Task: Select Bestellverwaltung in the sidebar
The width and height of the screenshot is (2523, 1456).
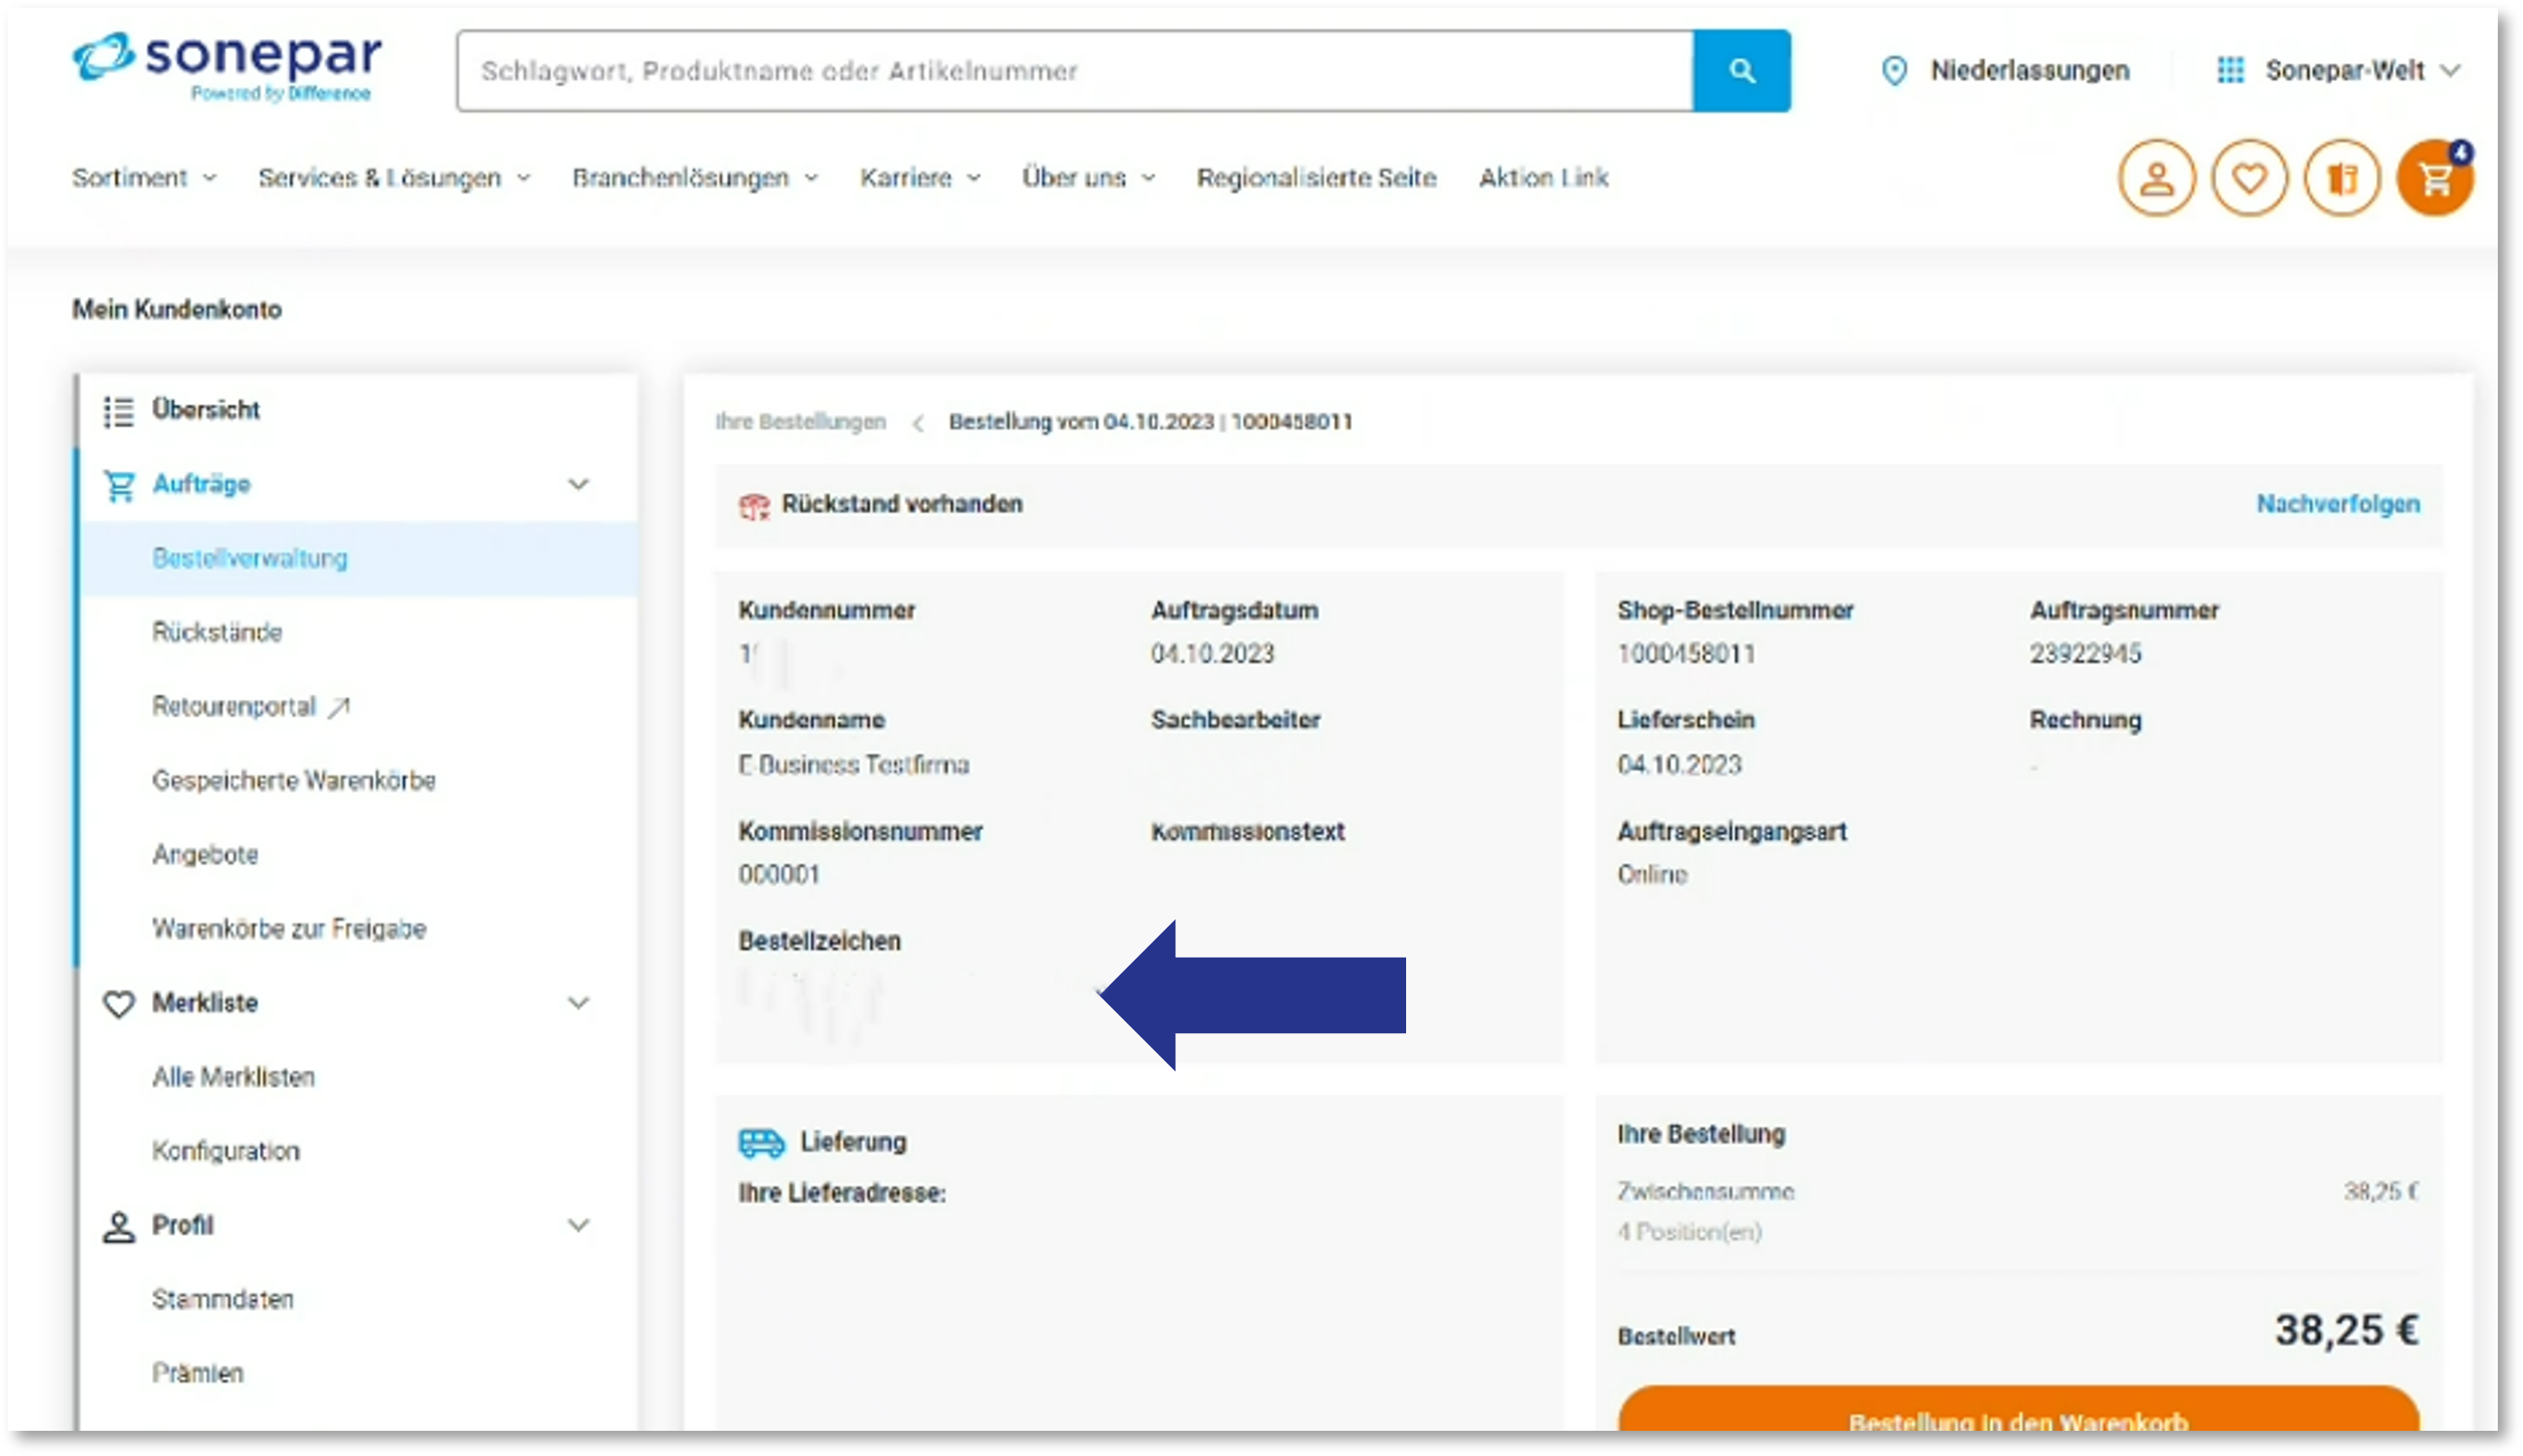Action: tap(250, 559)
